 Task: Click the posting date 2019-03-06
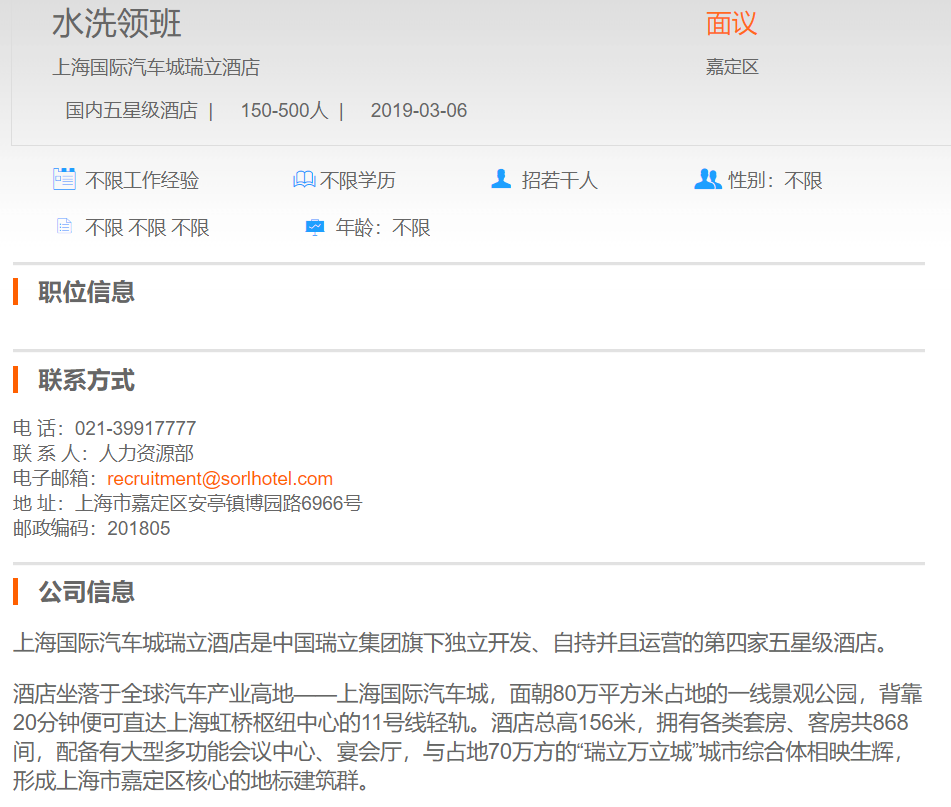click(418, 110)
